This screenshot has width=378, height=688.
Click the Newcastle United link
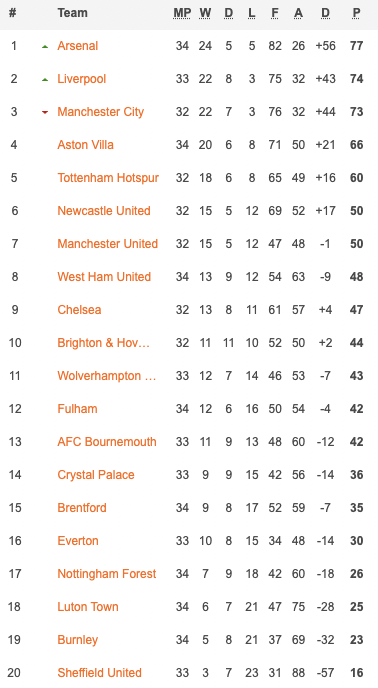[104, 211]
